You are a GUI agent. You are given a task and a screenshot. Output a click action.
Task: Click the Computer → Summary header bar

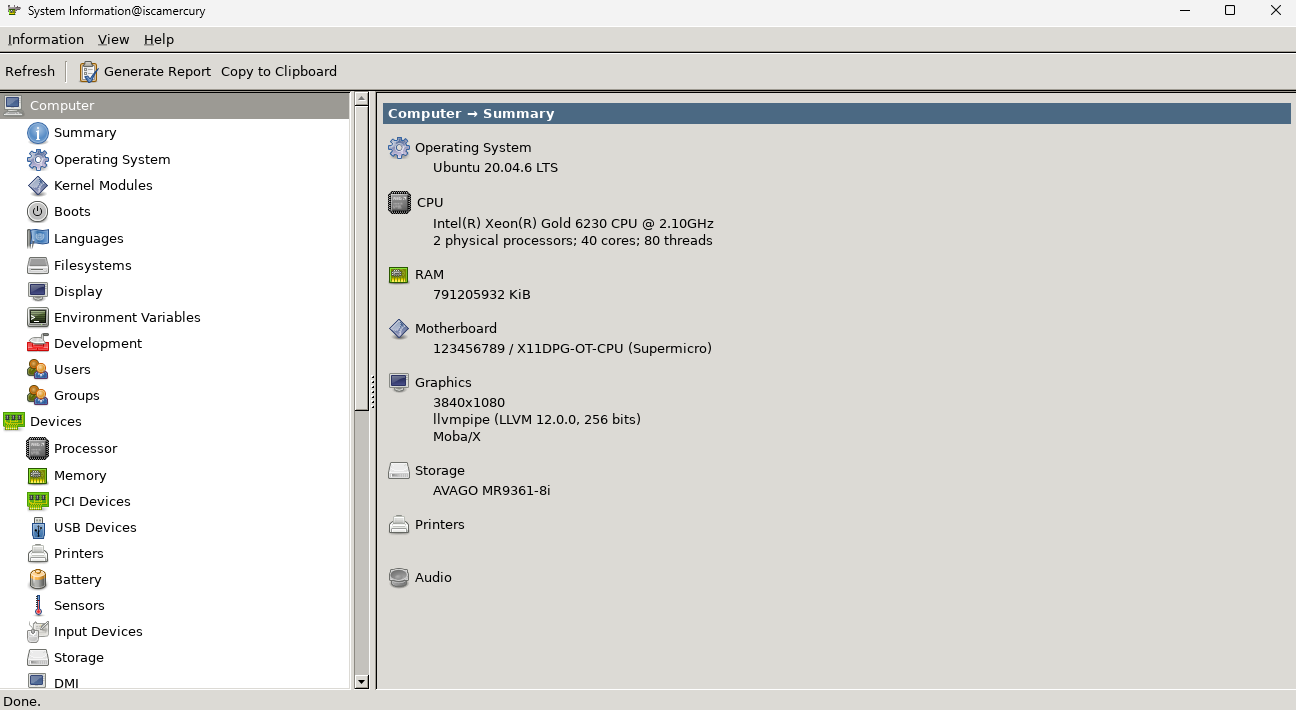(x=836, y=113)
